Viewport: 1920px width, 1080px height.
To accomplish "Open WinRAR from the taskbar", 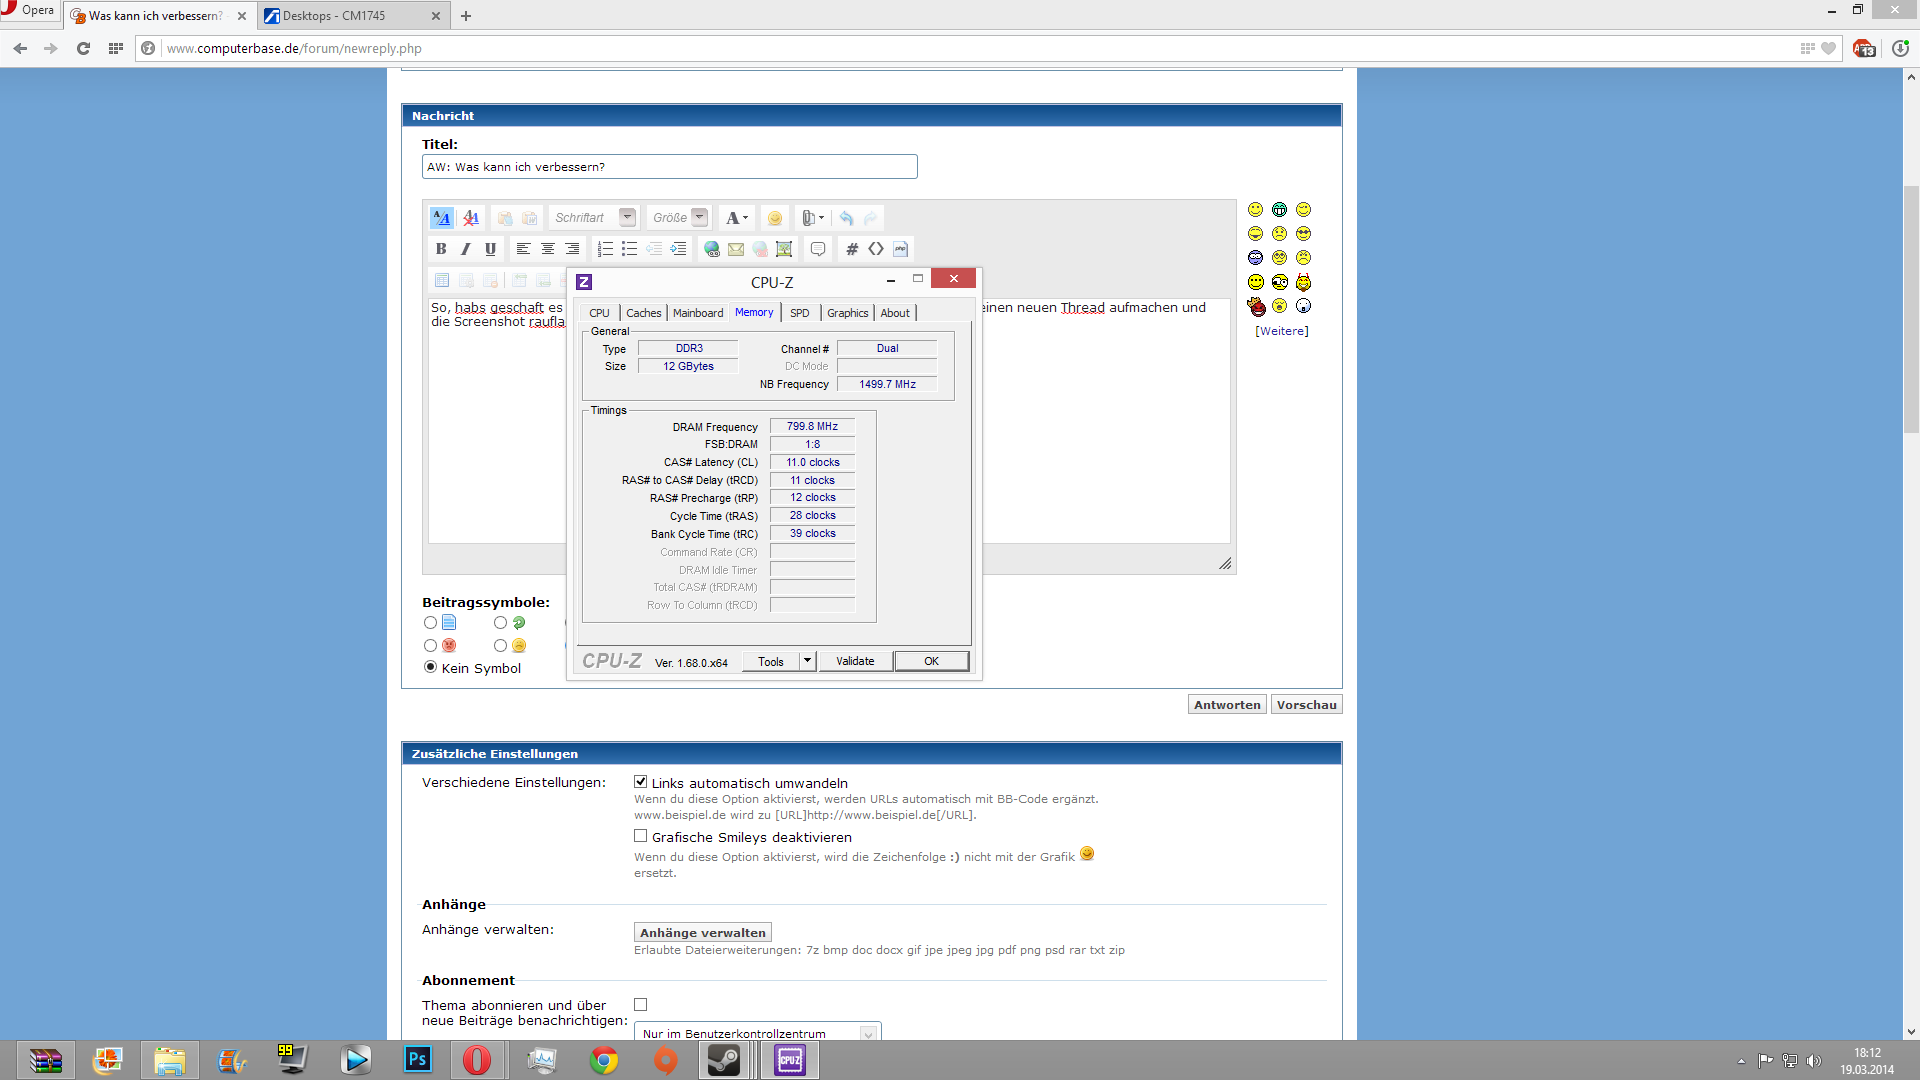I will [x=45, y=1060].
